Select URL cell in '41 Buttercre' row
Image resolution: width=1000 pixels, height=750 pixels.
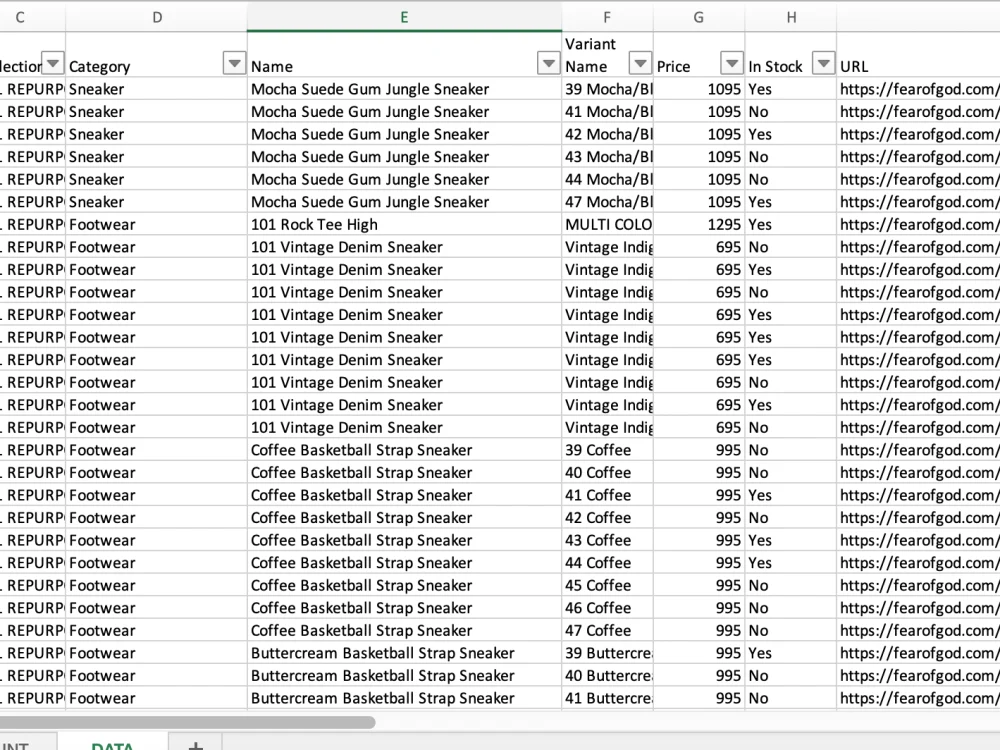[918, 698]
